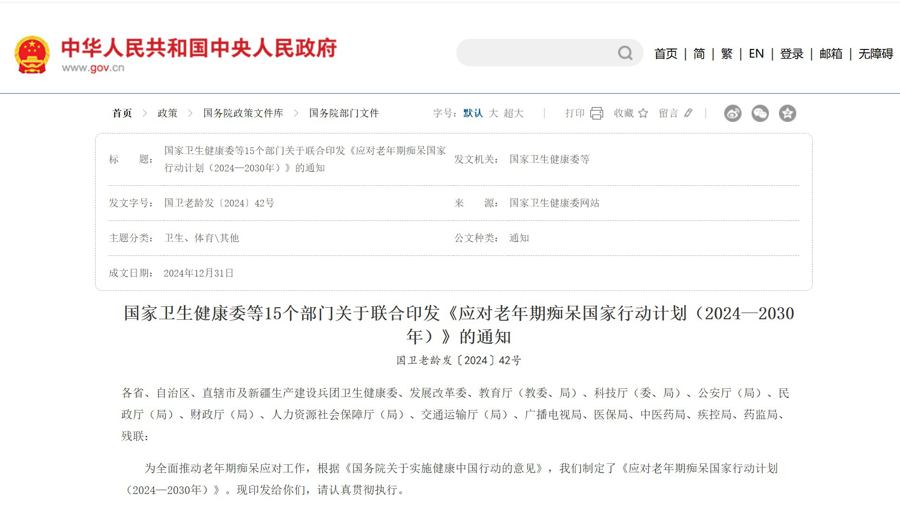Switch to Simplified Chinese with 简
This screenshot has width=900, height=506.
click(x=699, y=54)
